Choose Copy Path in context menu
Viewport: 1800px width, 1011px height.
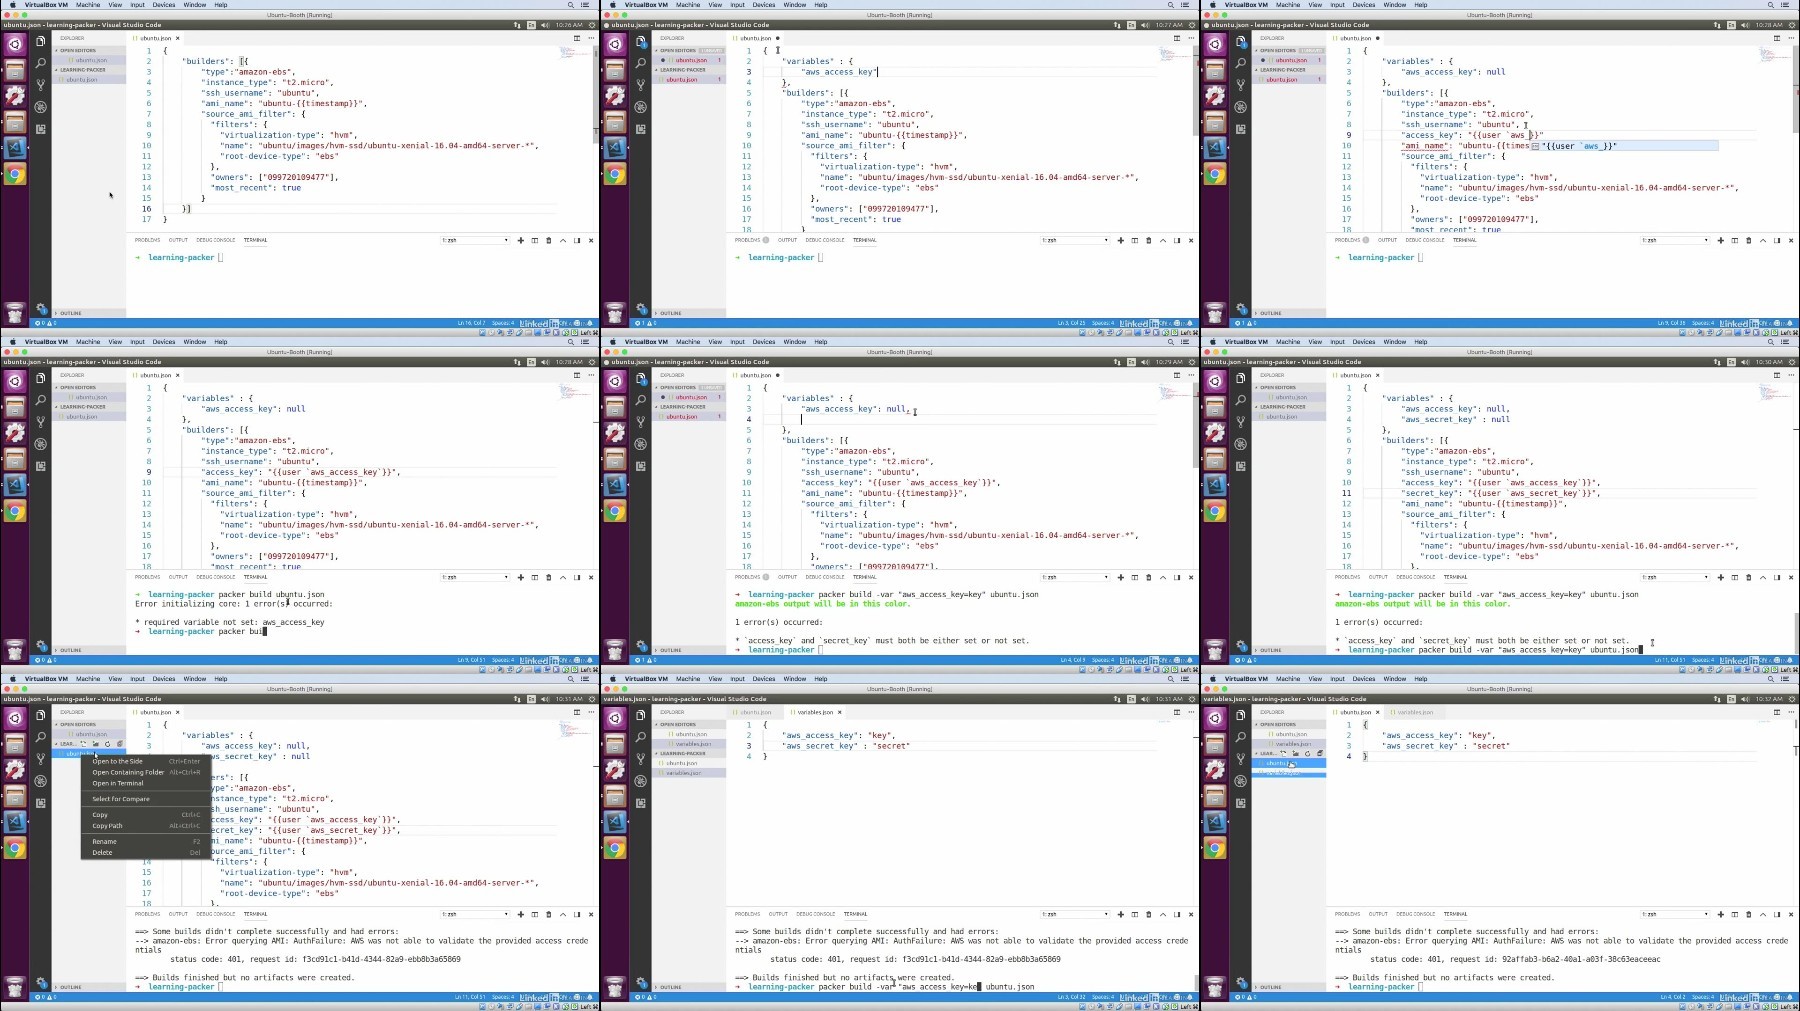point(146,826)
